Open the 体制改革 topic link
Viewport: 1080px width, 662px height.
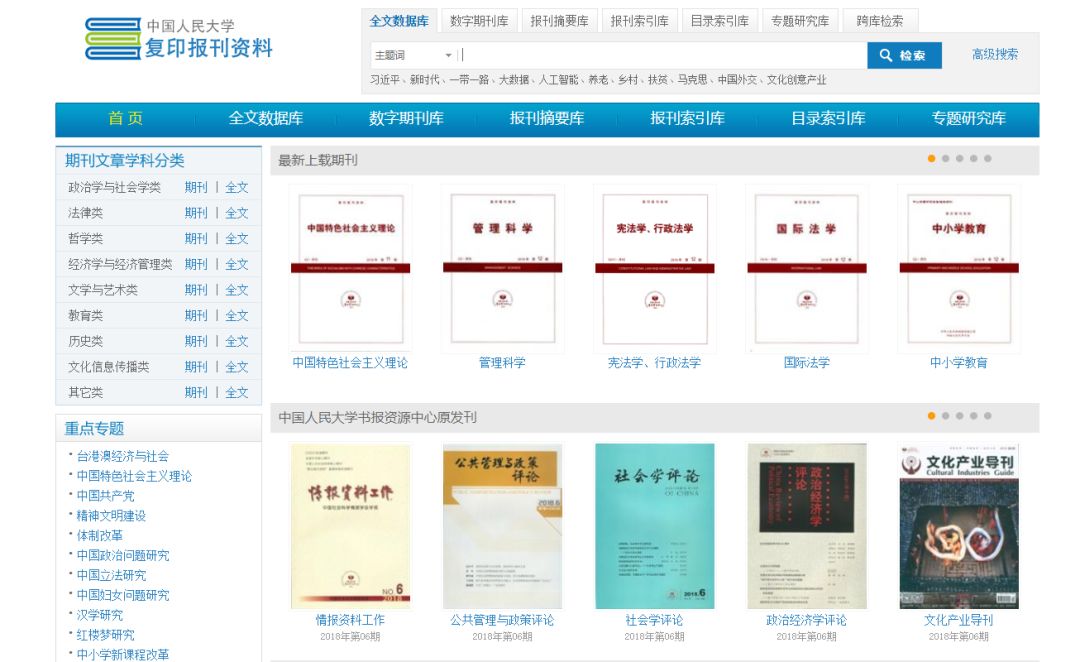pyautogui.click(x=99, y=535)
